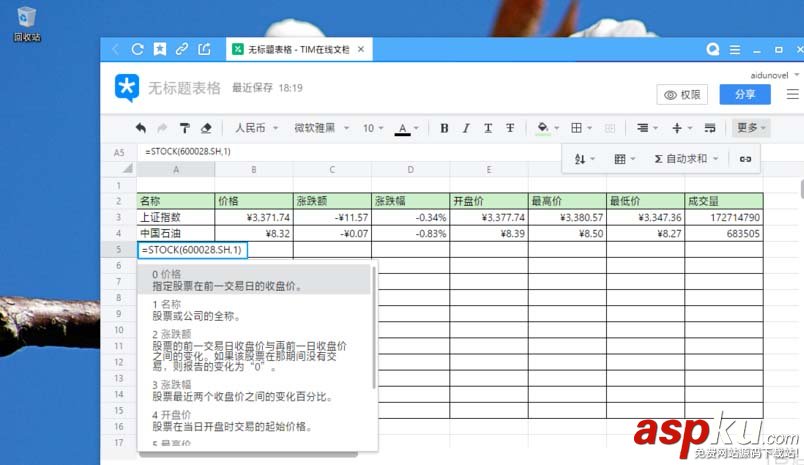Screen dimensions: 804x465
Task: Click the cell with ¥3,371.74
Action: point(254,217)
